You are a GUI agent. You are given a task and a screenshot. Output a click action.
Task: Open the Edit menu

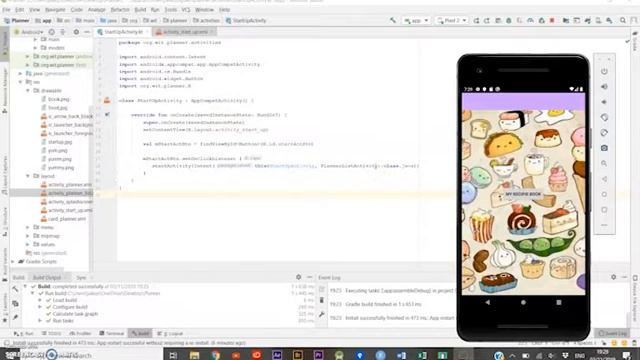point(20,9)
